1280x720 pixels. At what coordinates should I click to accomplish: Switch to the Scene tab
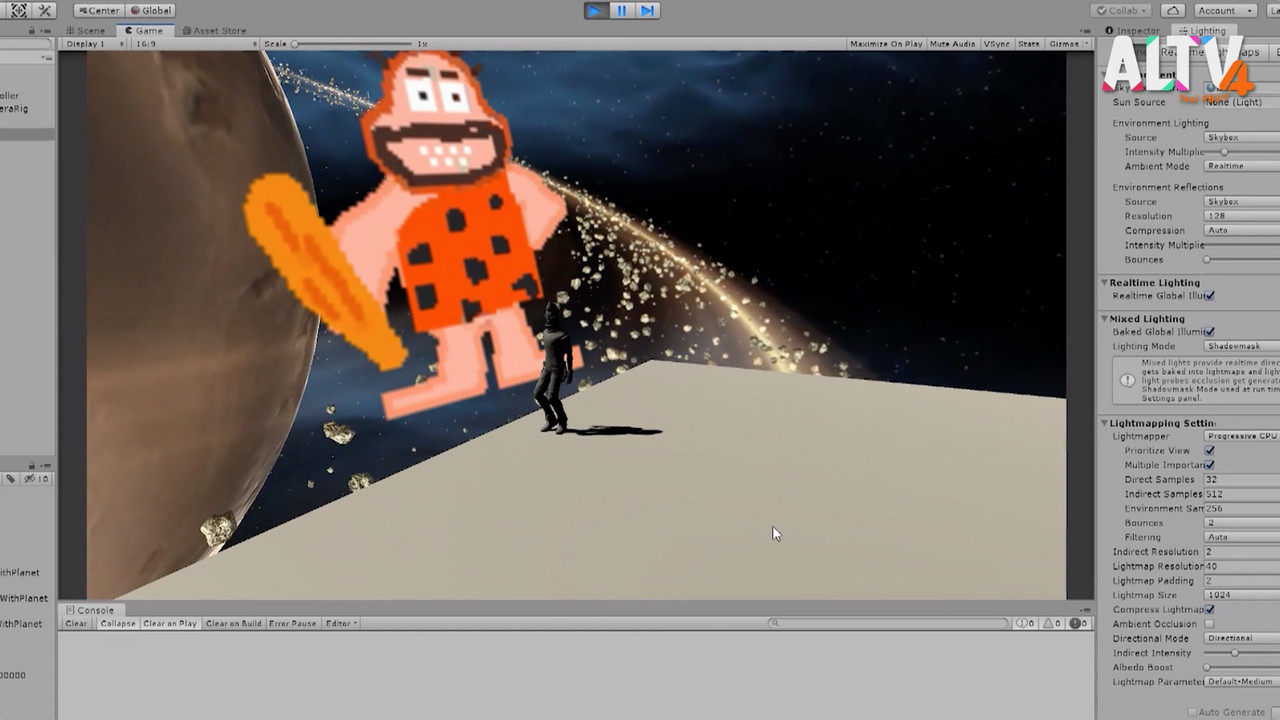[85, 30]
